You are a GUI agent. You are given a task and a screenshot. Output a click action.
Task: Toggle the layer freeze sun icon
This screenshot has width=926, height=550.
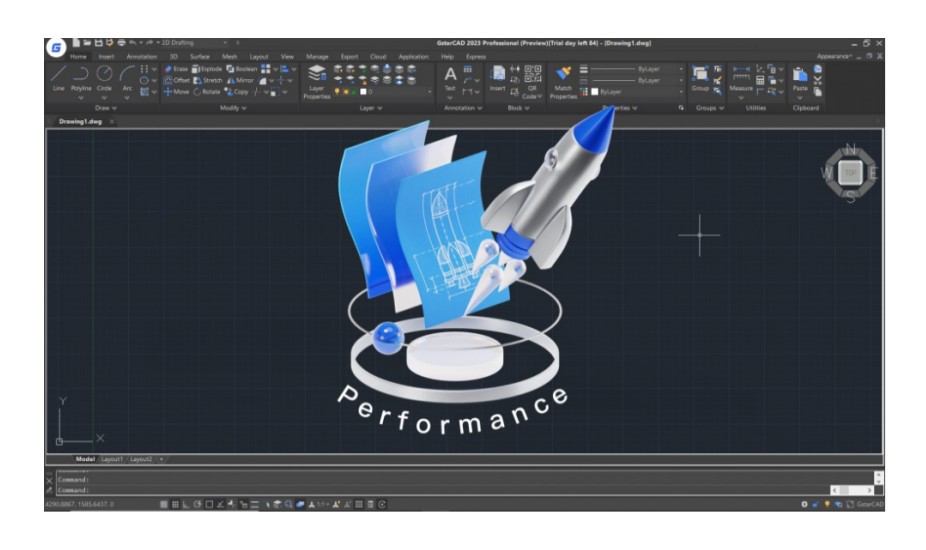pyautogui.click(x=345, y=92)
